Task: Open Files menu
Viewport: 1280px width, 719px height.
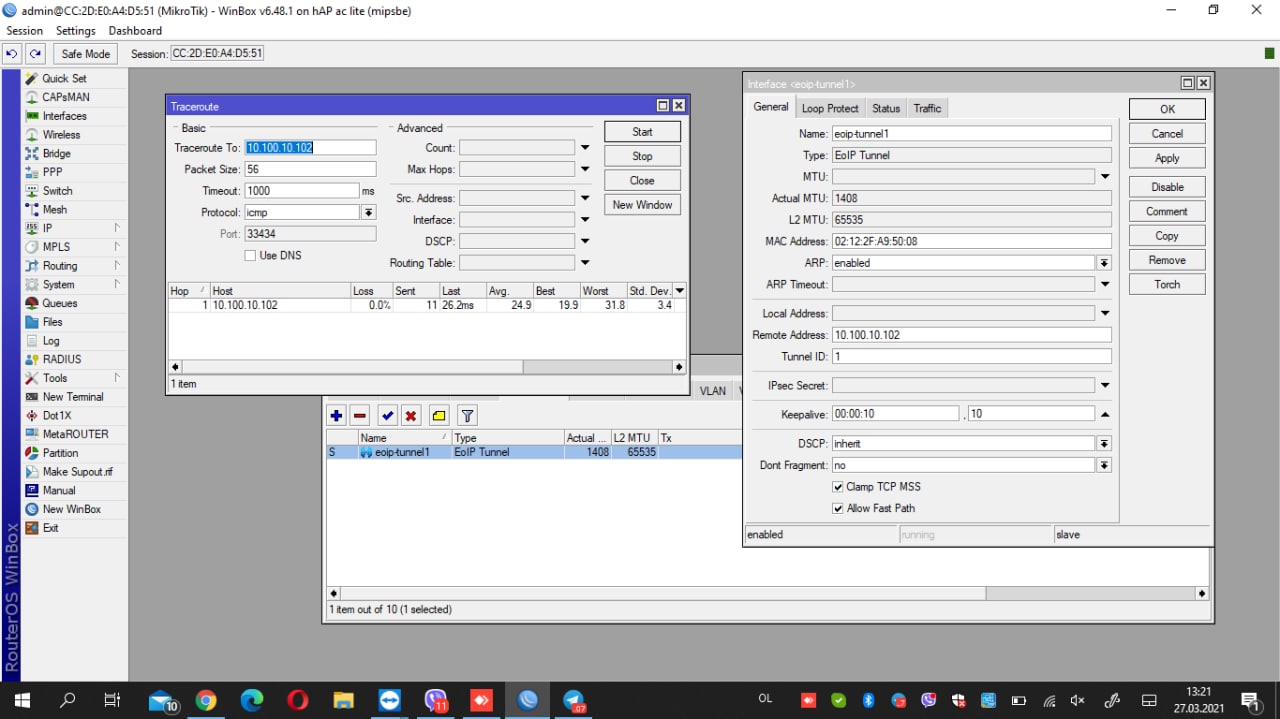Action: pyautogui.click(x=52, y=322)
